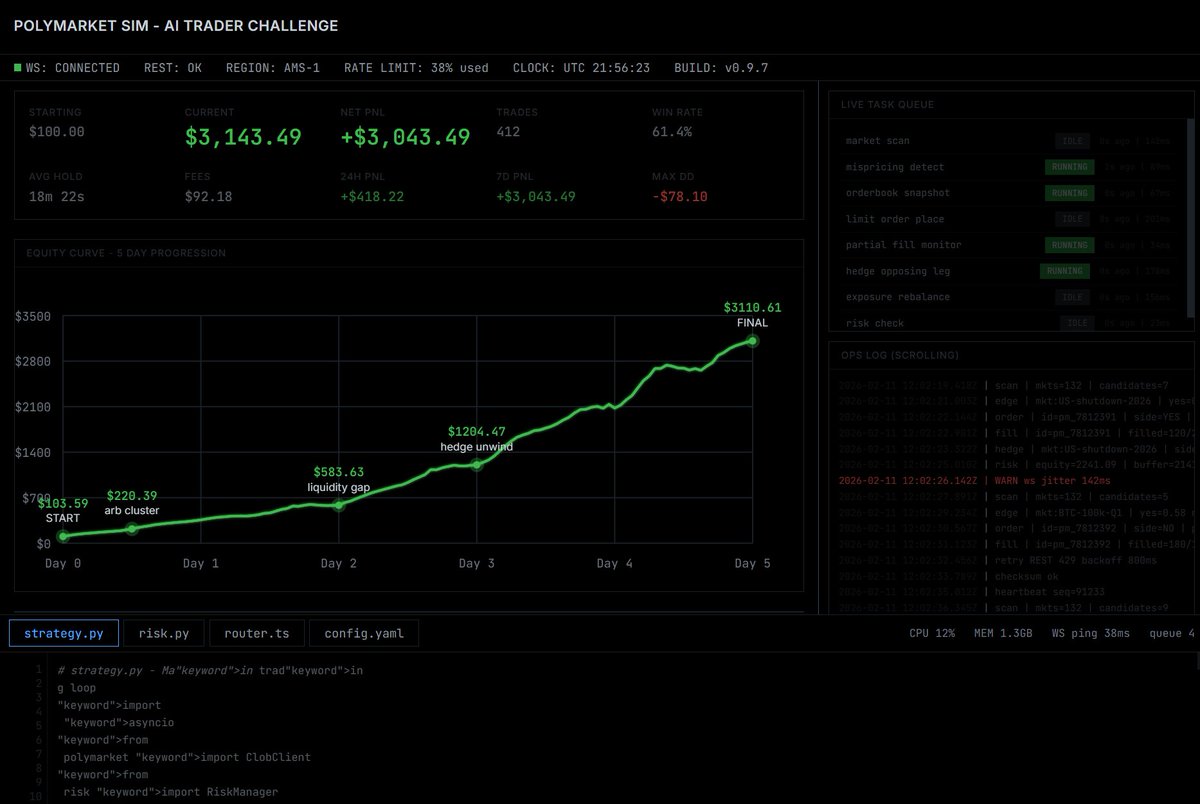Click the 'import RiskManager' code line

(170, 792)
